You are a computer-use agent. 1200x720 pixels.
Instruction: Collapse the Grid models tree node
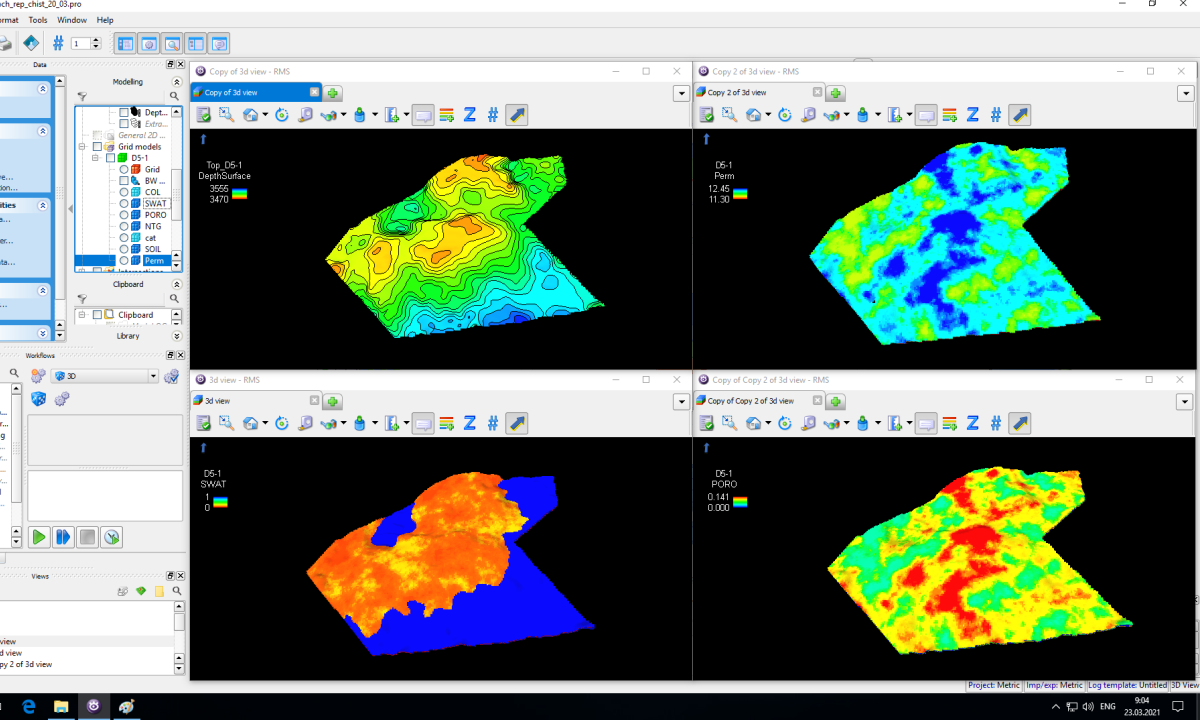coord(84,147)
